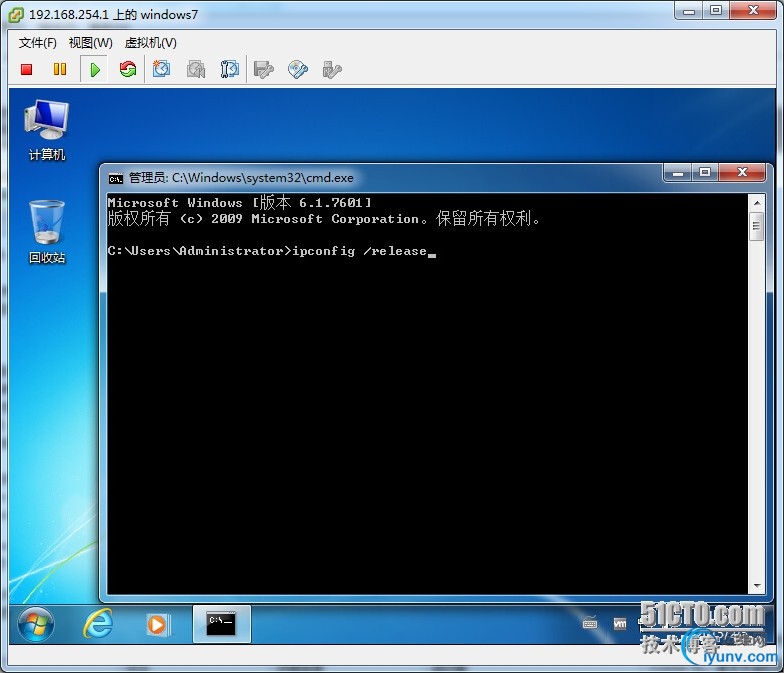Viewport: 784px width, 673px height.
Task: Click the red Power Off stop icon
Action: (x=26, y=70)
